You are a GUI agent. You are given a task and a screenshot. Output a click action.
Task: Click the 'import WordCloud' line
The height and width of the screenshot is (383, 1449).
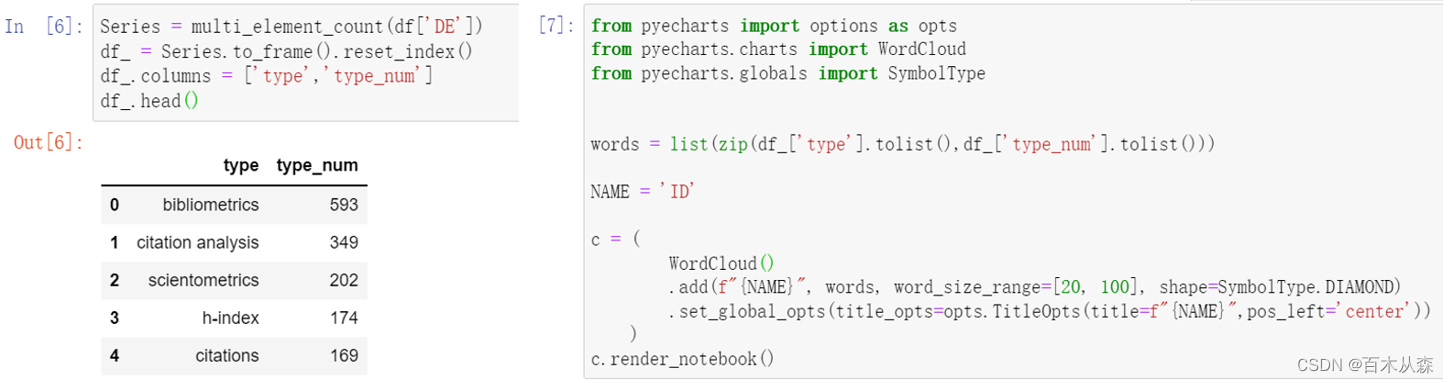pos(778,49)
